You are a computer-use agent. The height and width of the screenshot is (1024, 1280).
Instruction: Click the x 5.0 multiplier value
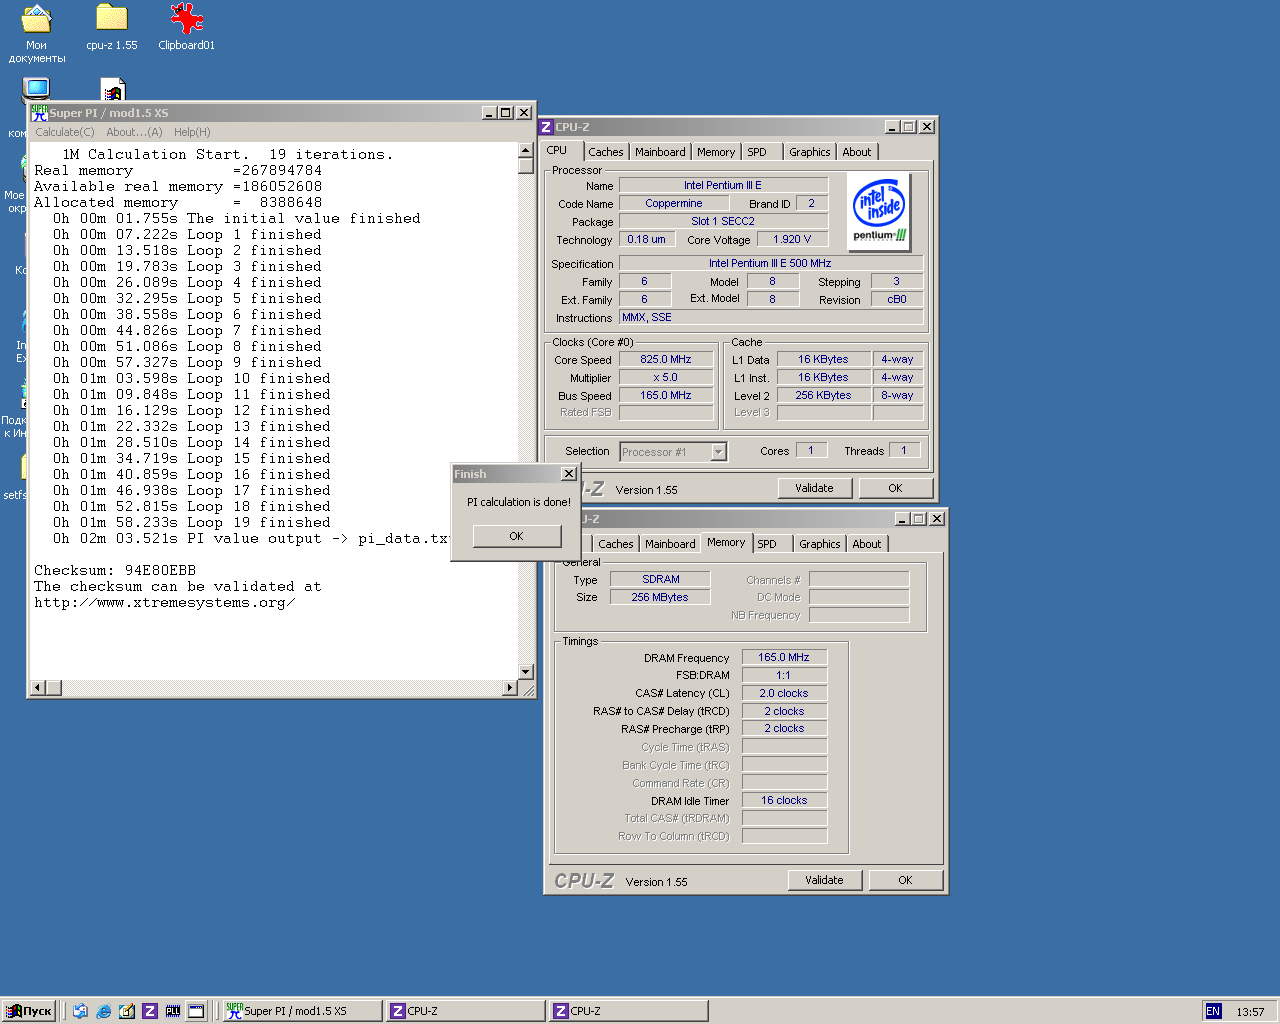[666, 377]
